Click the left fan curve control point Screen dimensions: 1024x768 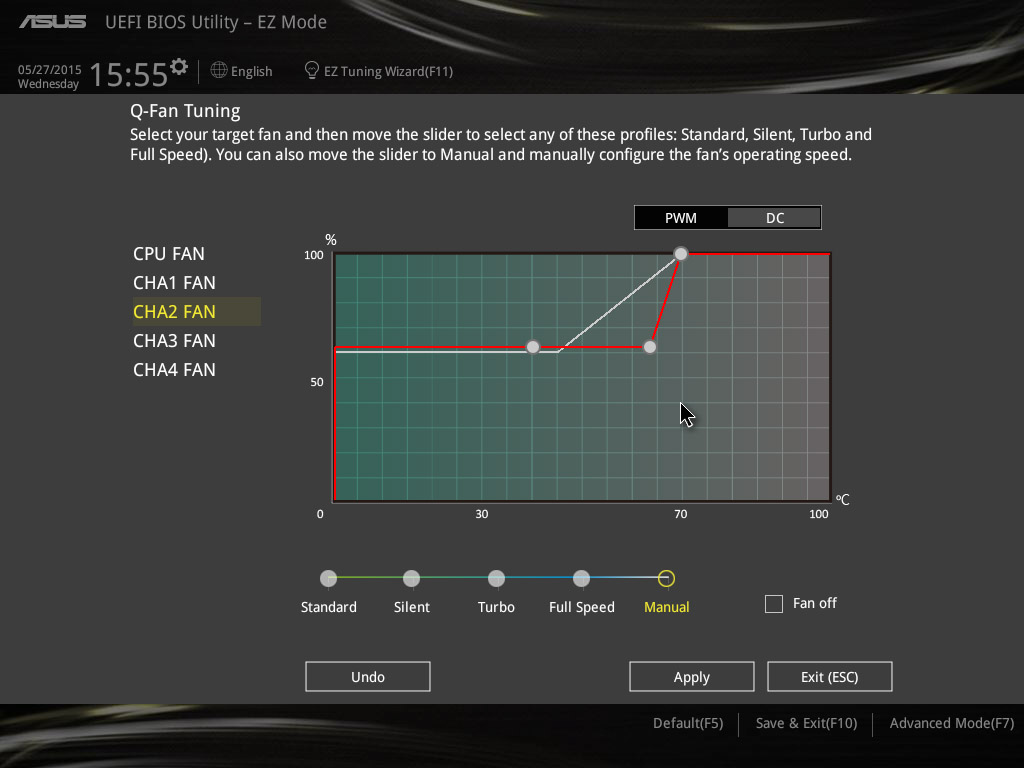click(533, 347)
